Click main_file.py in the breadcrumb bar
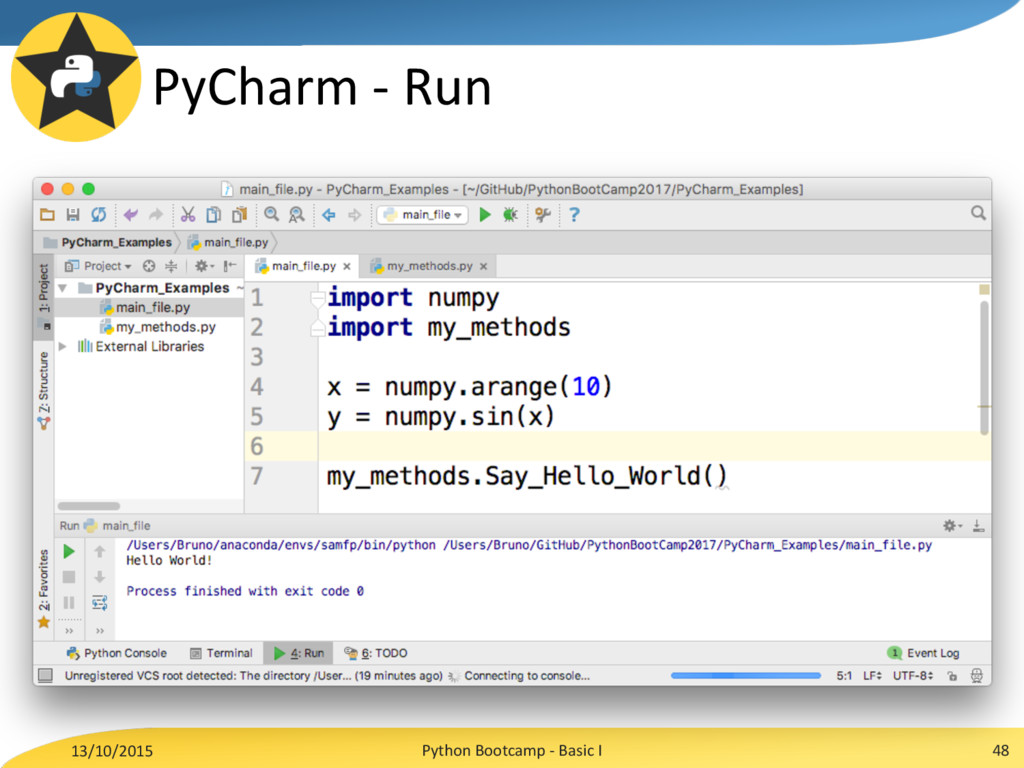1024x768 pixels. 228,242
